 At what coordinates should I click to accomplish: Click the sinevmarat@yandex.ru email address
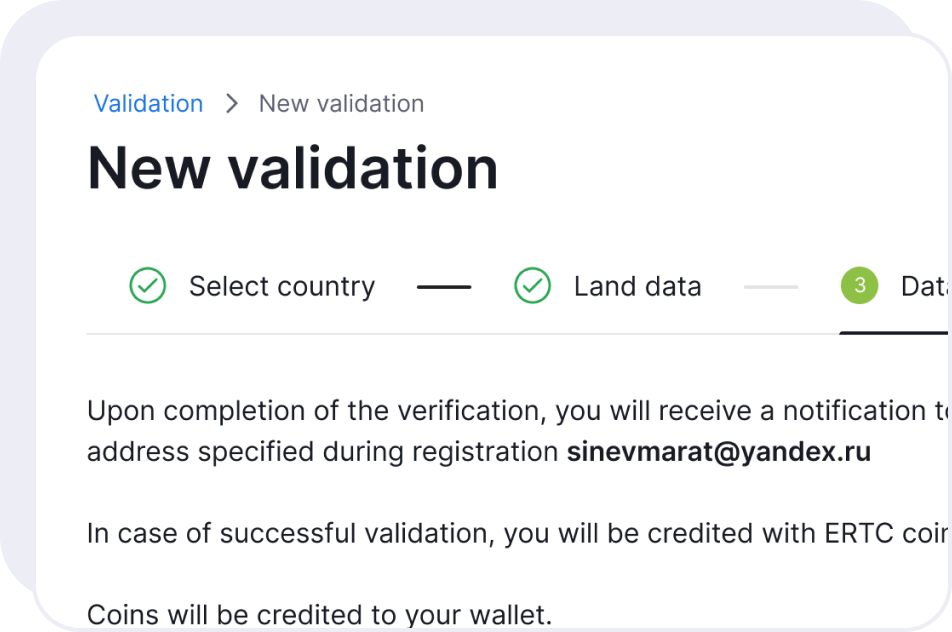[x=719, y=452]
